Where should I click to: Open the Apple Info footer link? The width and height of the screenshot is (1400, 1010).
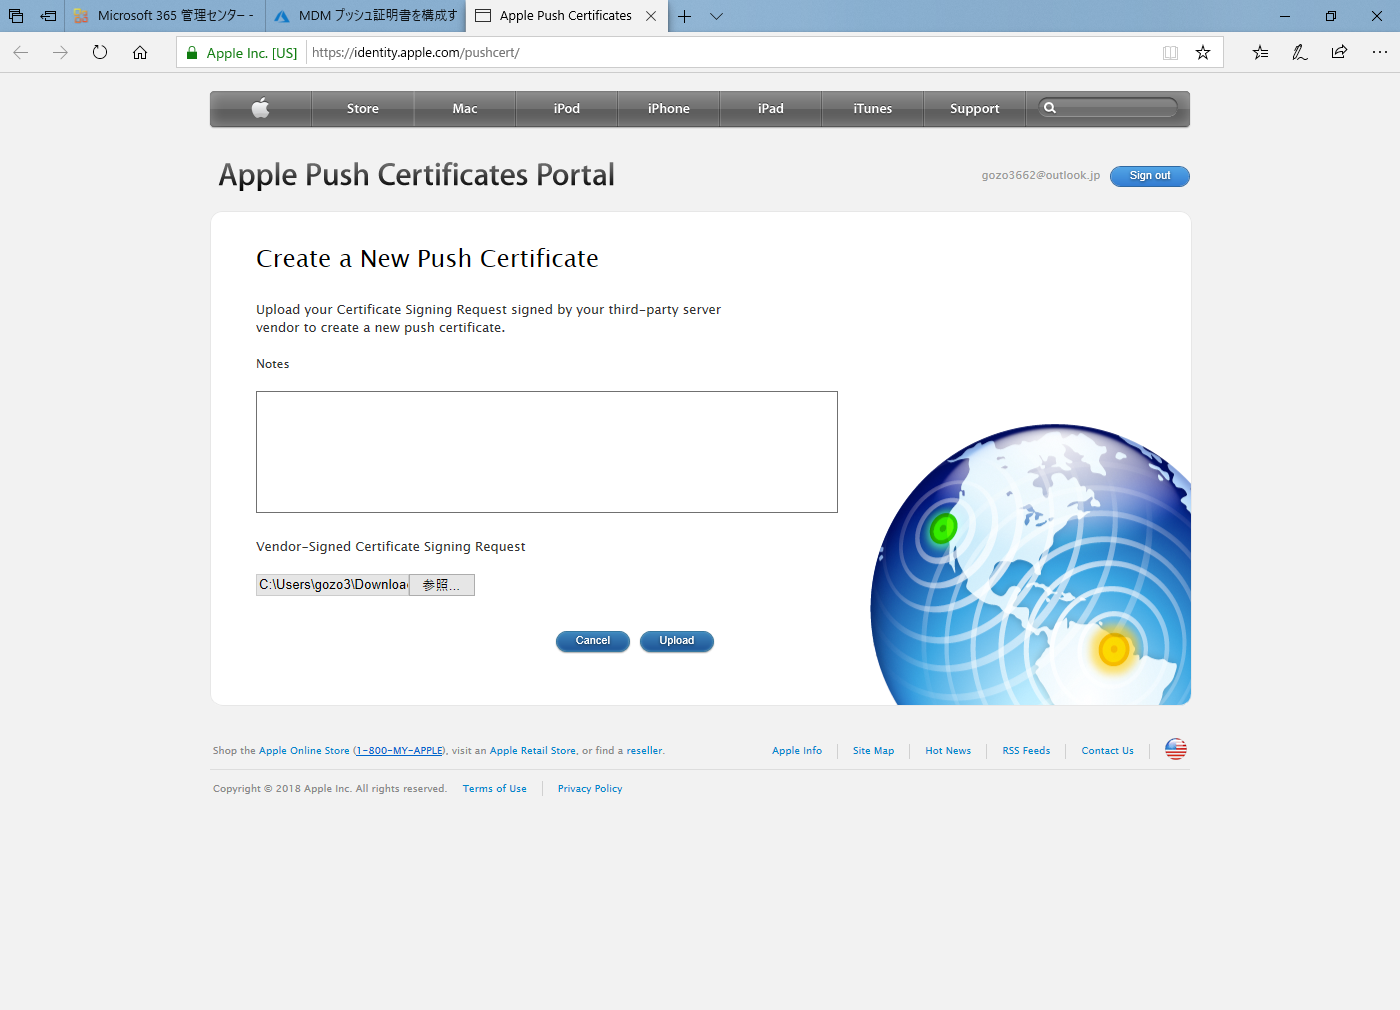797,751
